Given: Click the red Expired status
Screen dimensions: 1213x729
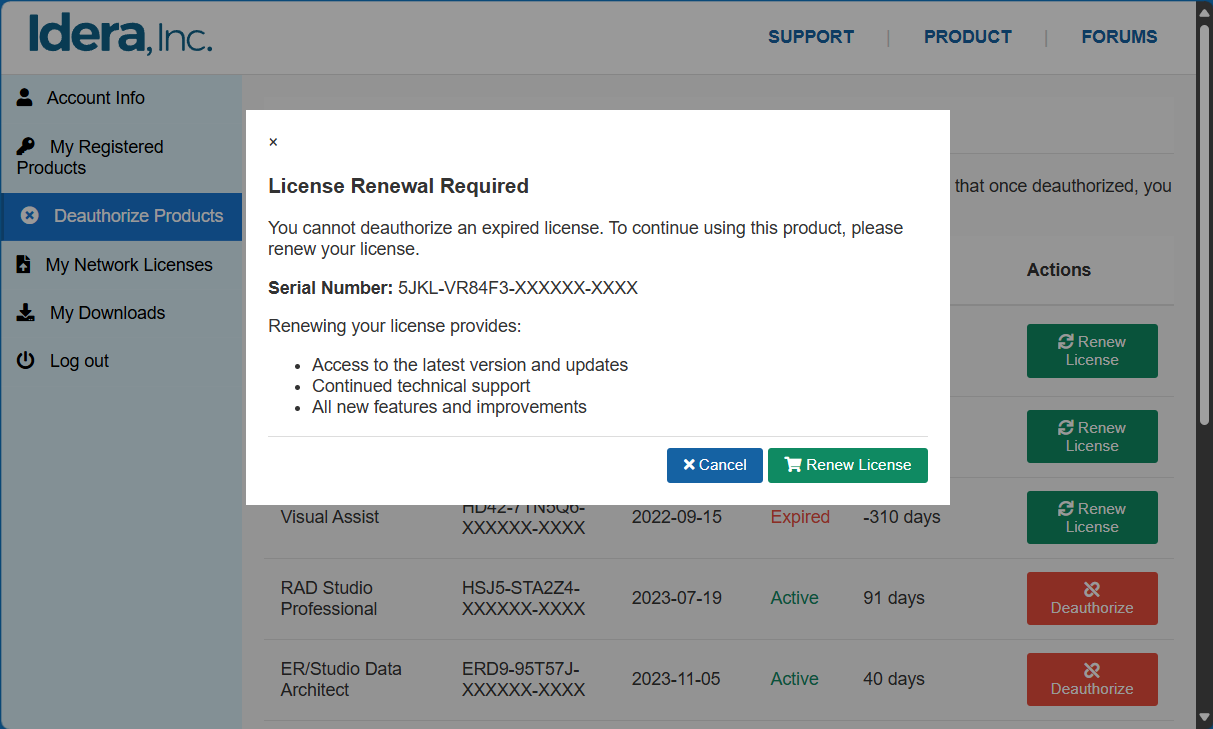Looking at the screenshot, I should (800, 517).
